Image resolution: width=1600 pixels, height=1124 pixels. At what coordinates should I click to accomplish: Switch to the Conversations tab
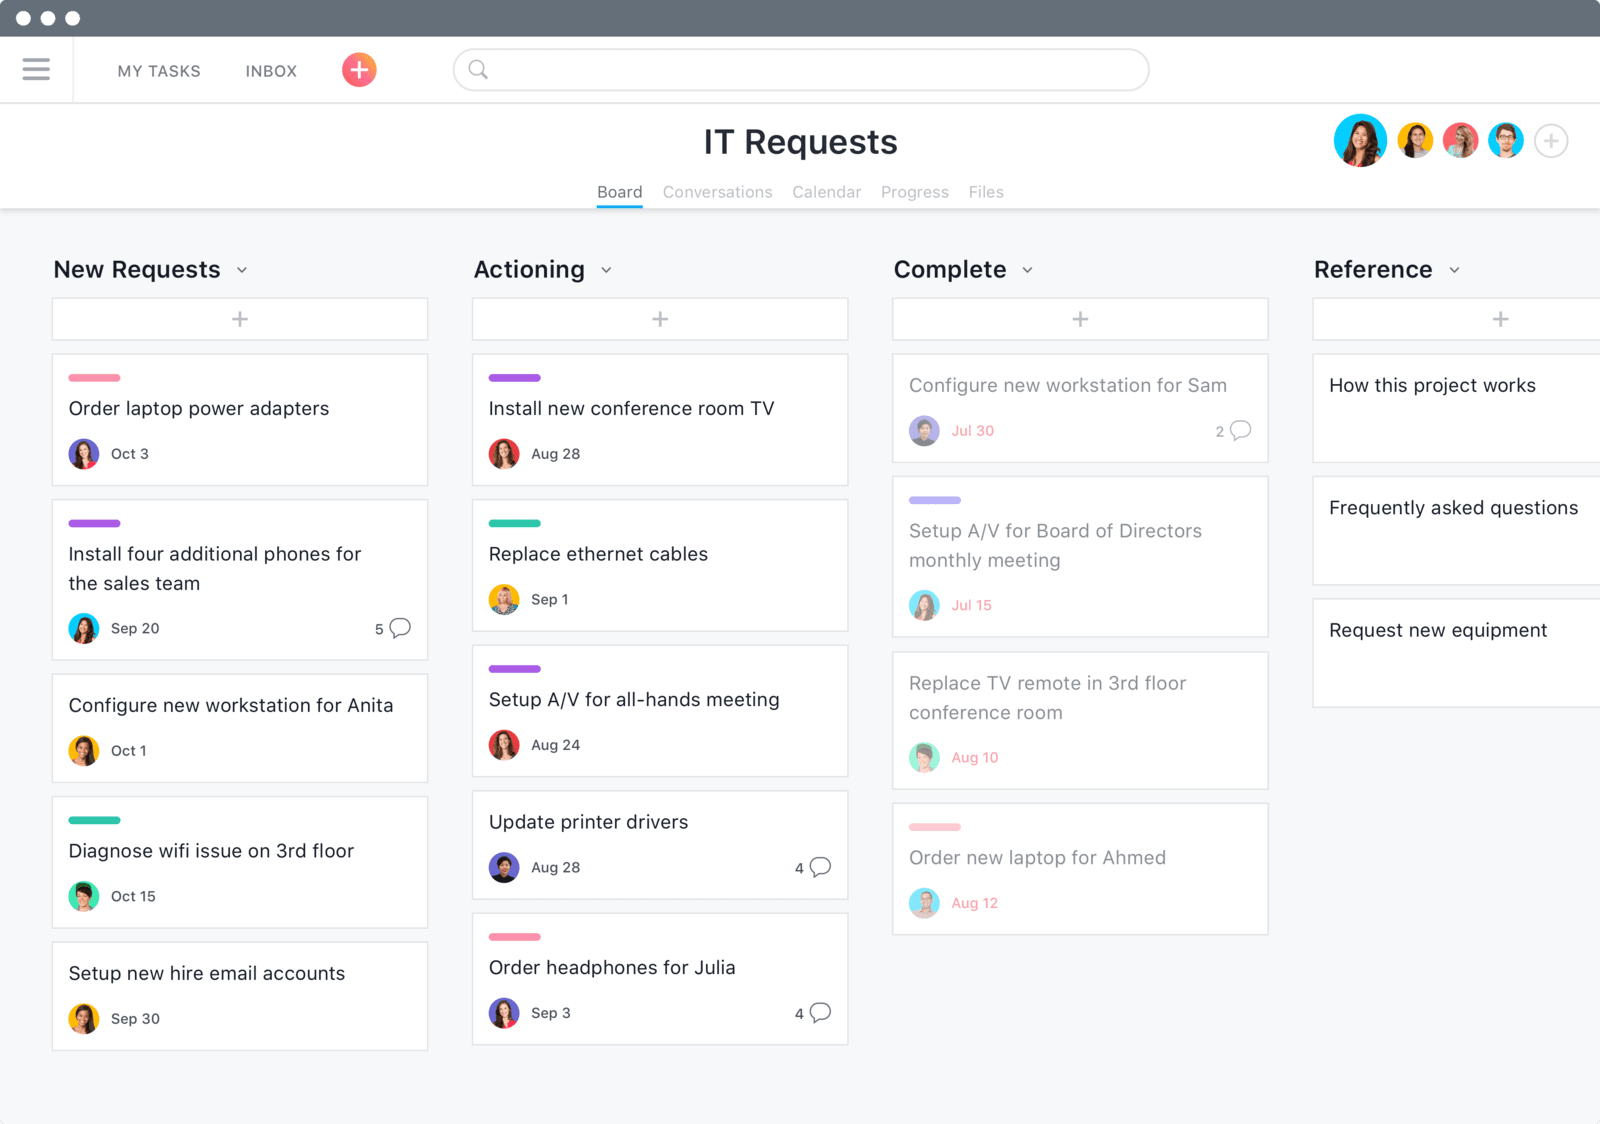pyautogui.click(x=717, y=192)
